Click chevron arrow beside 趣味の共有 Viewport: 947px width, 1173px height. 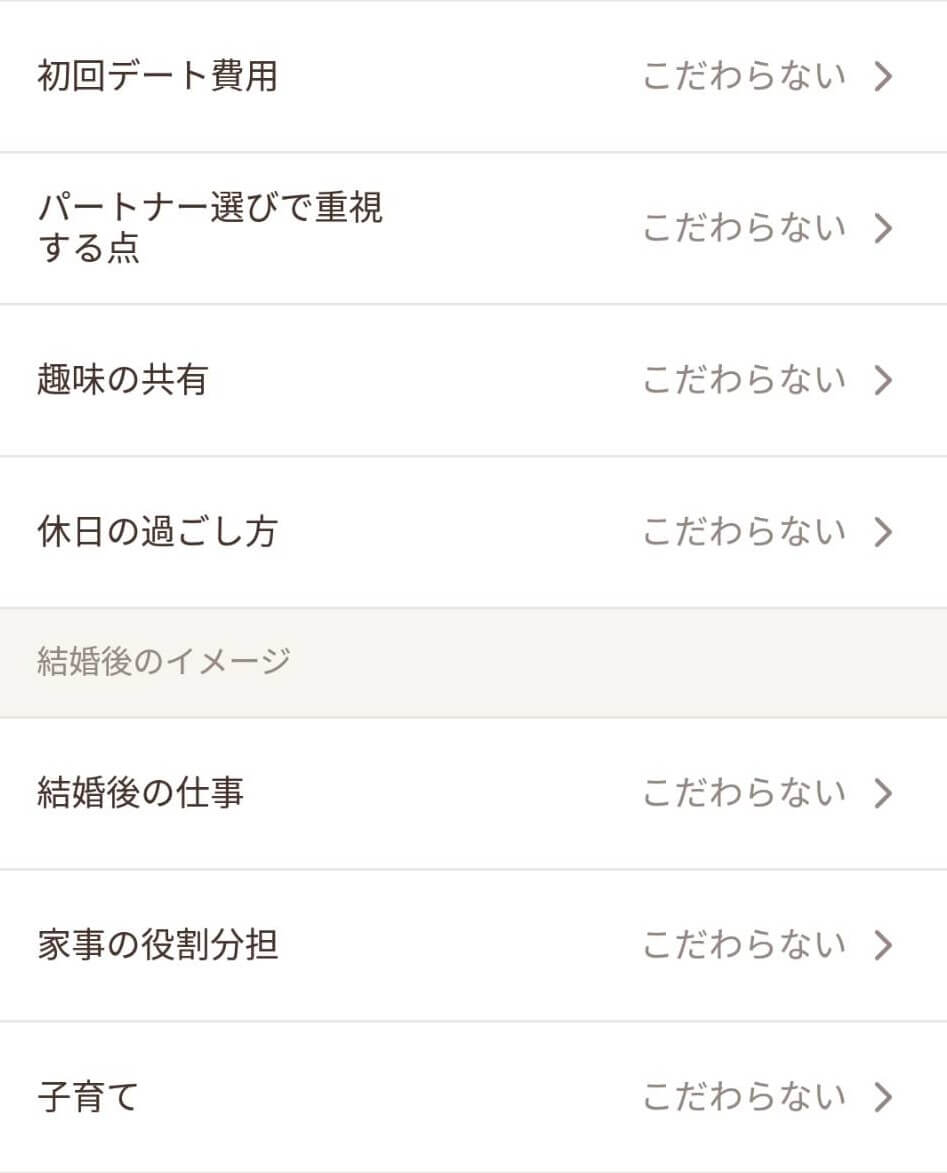883,380
